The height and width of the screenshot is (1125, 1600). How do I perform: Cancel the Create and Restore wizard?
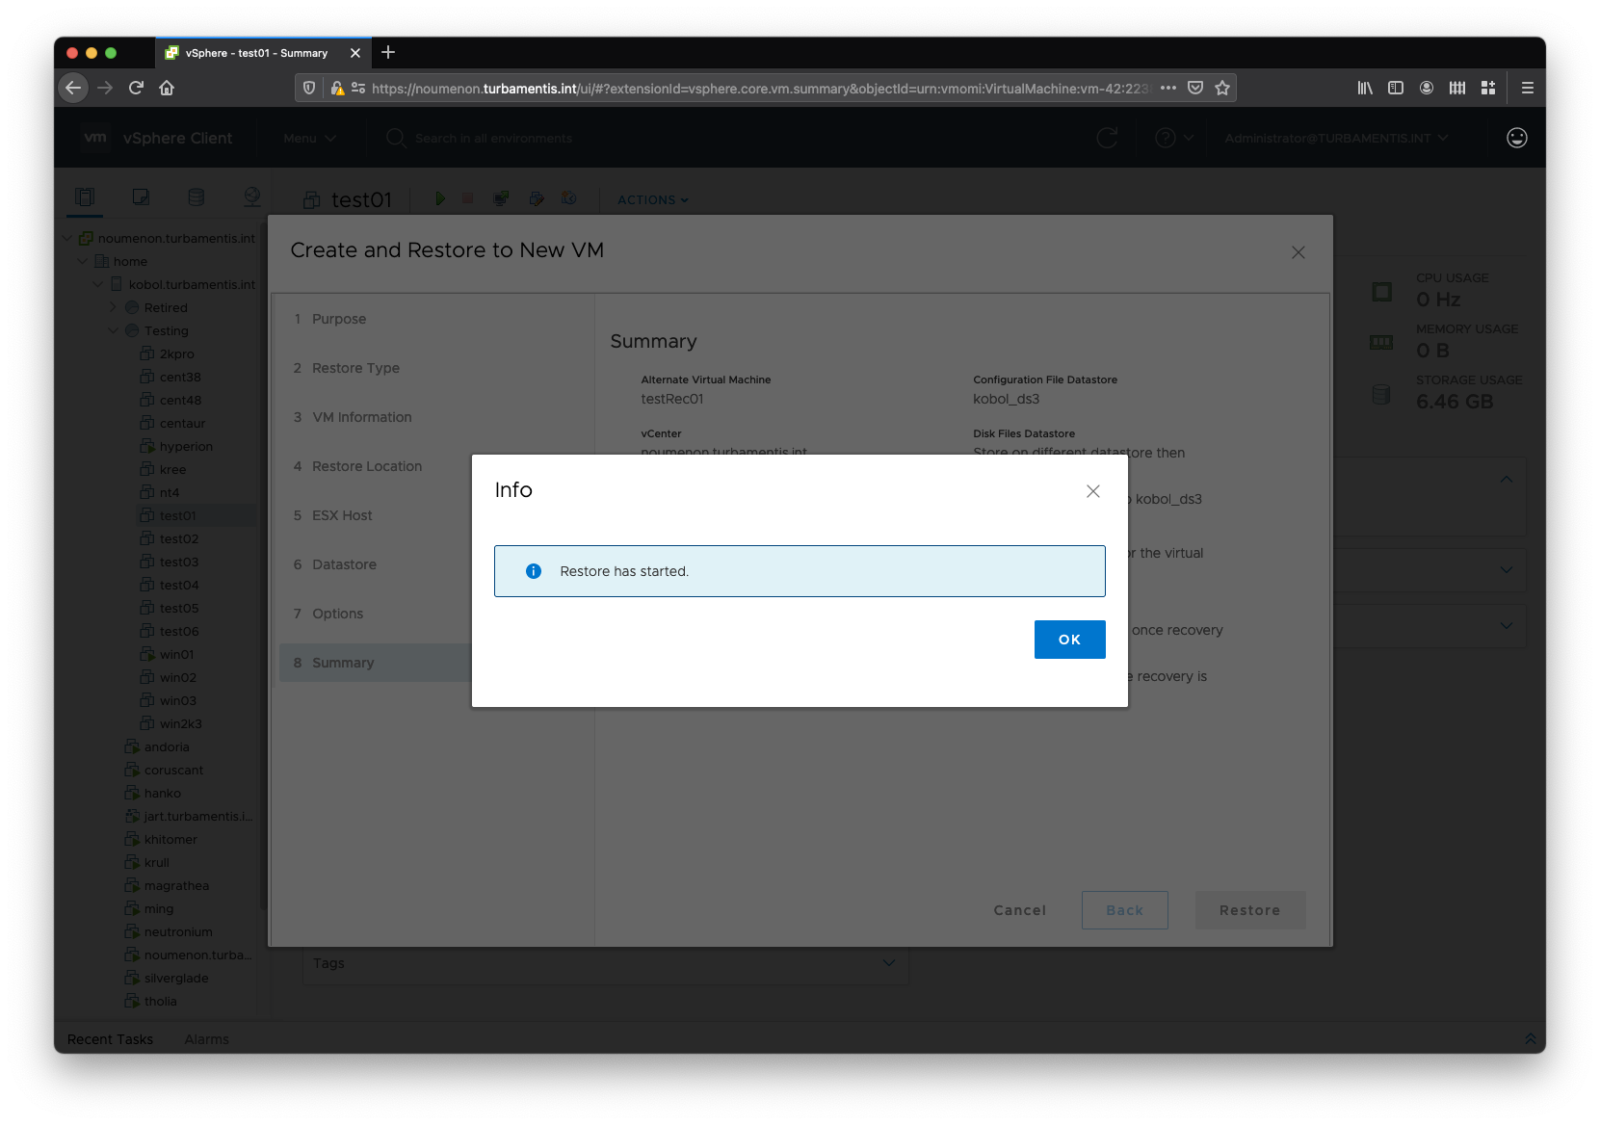point(1019,910)
